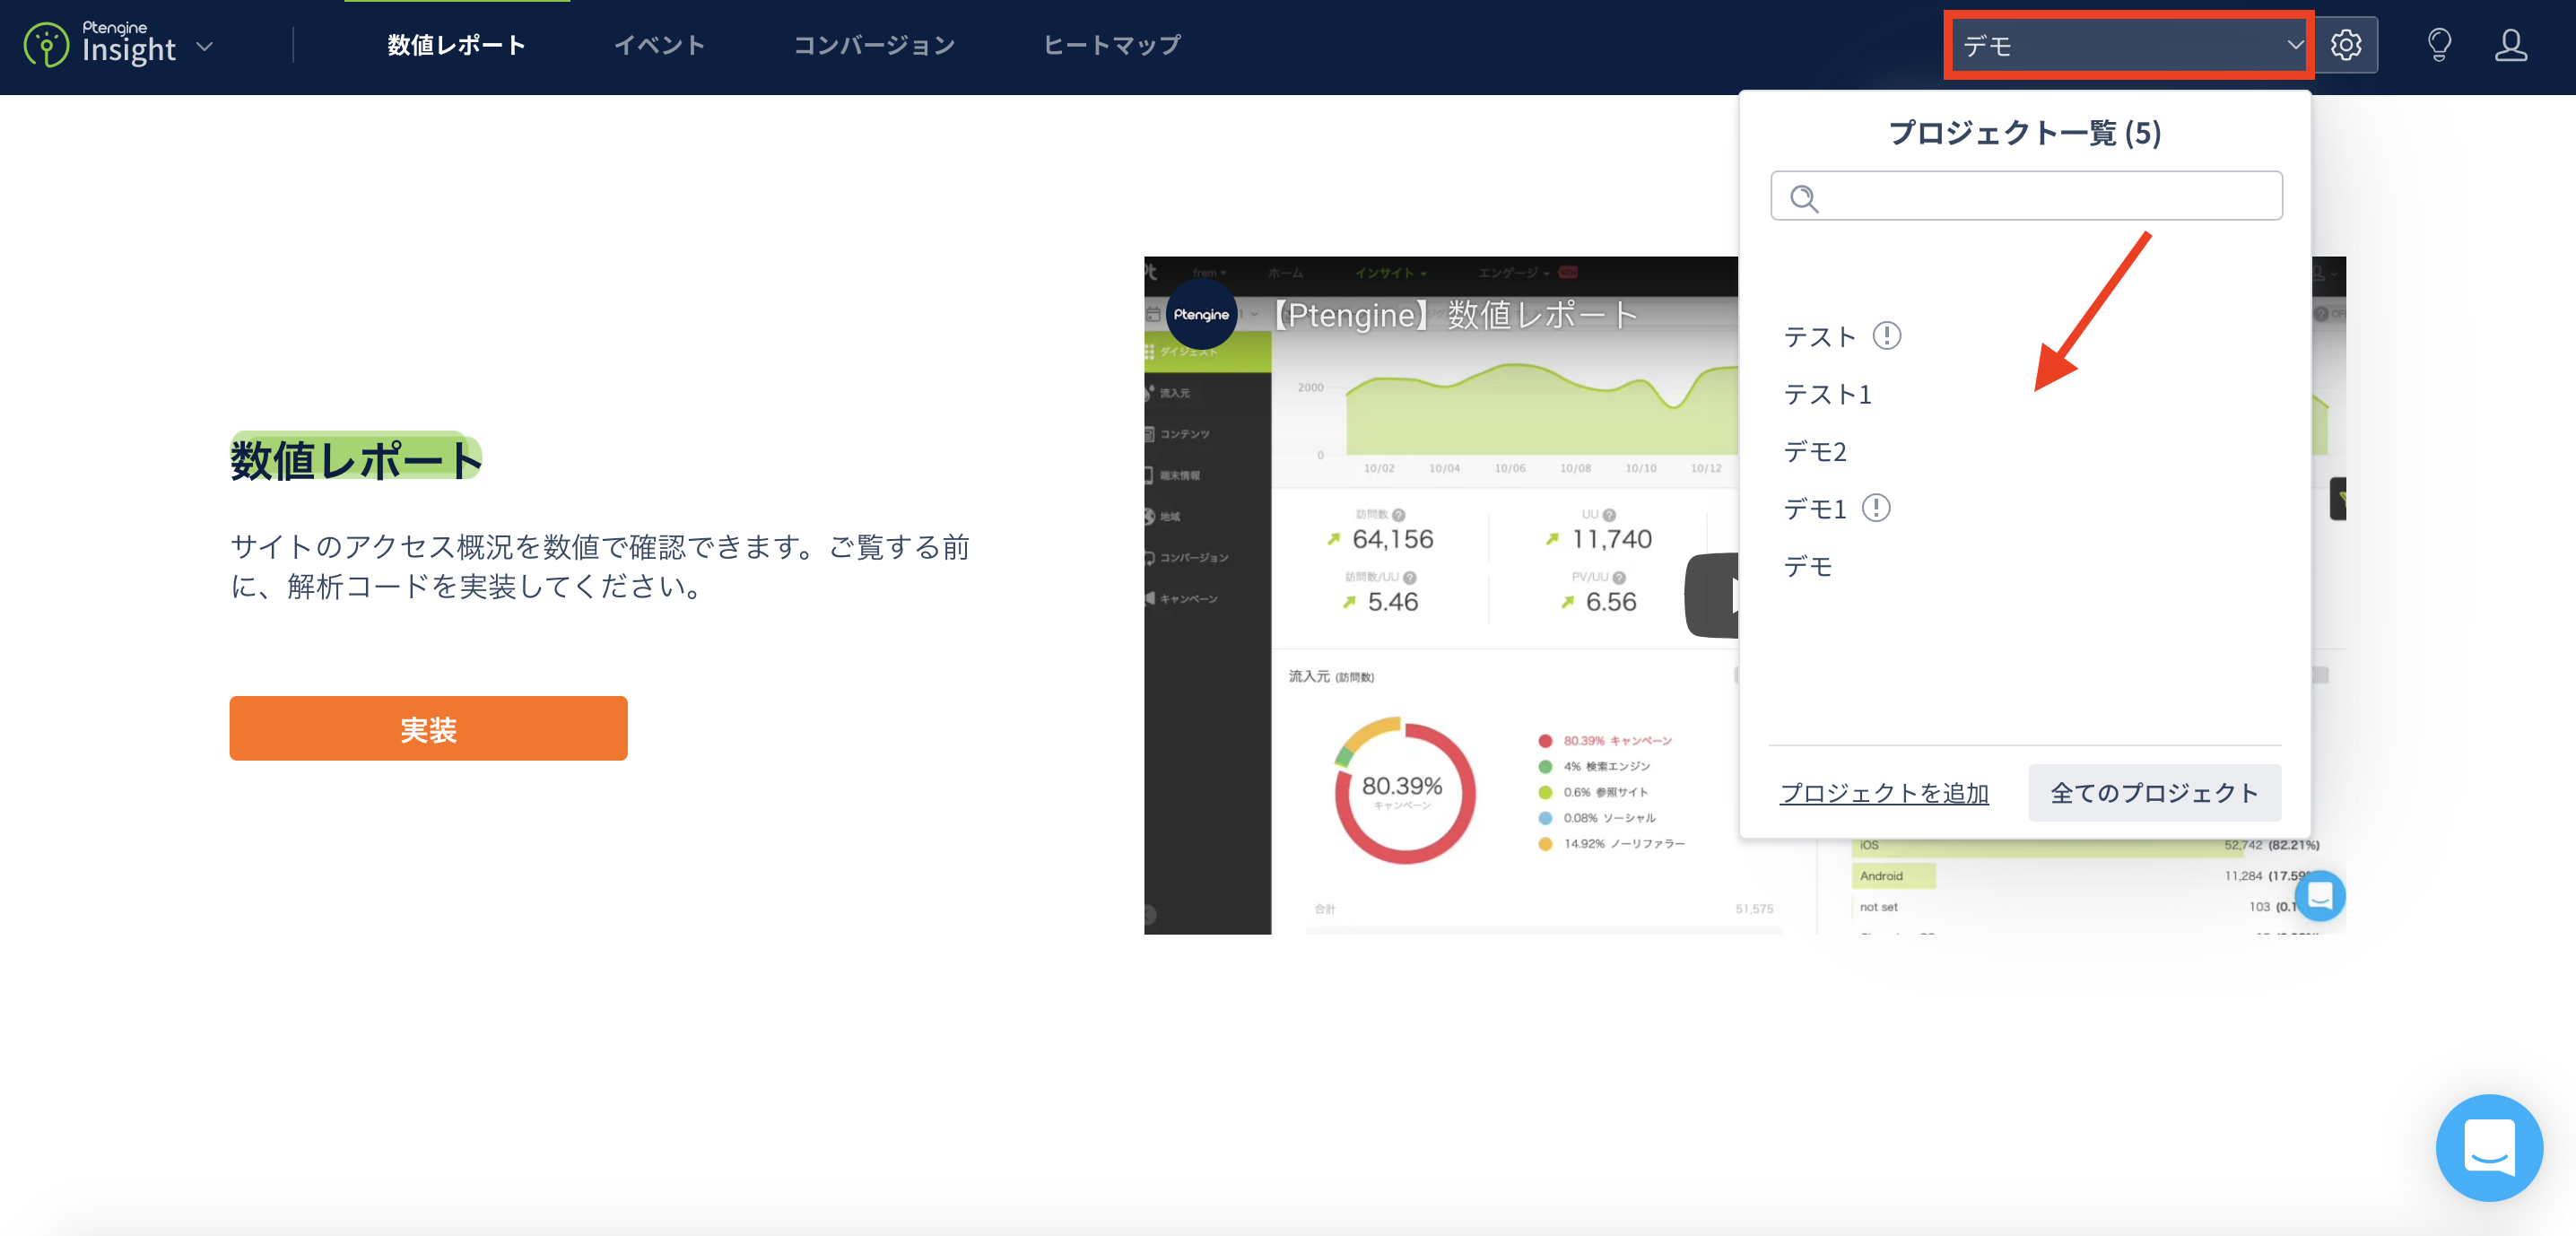Click the orange 実装 button
This screenshot has height=1236, width=2576.
[x=428, y=729]
